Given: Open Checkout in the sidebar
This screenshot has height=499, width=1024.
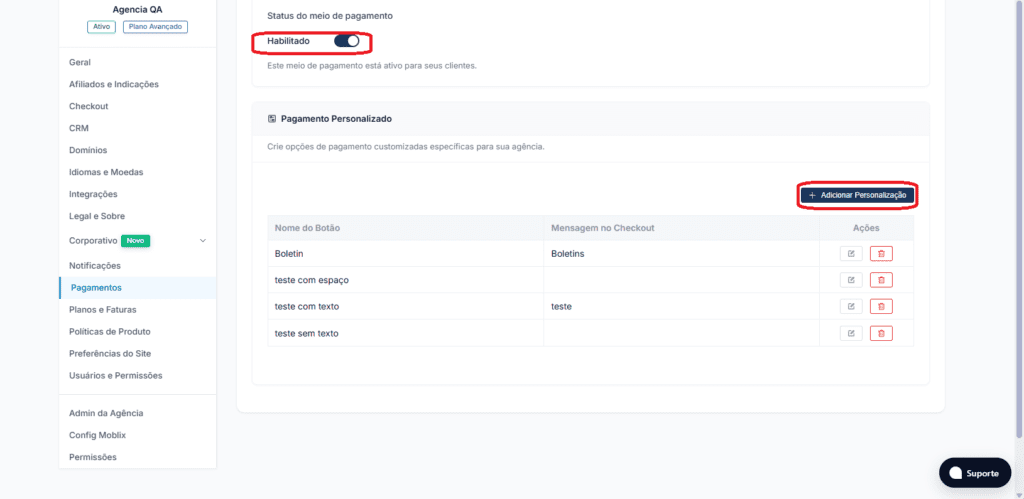Looking at the screenshot, I should click(x=89, y=106).
